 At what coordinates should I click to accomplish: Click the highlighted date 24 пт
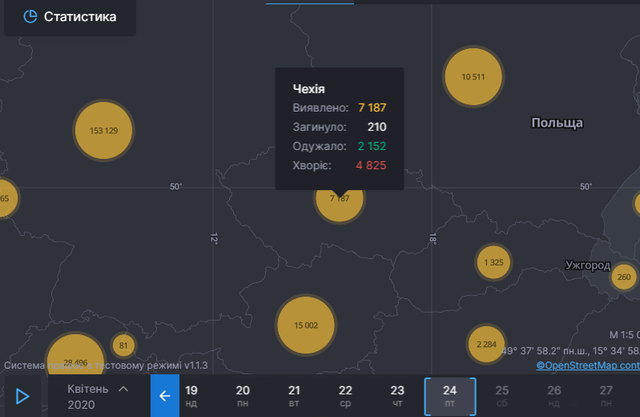click(449, 396)
